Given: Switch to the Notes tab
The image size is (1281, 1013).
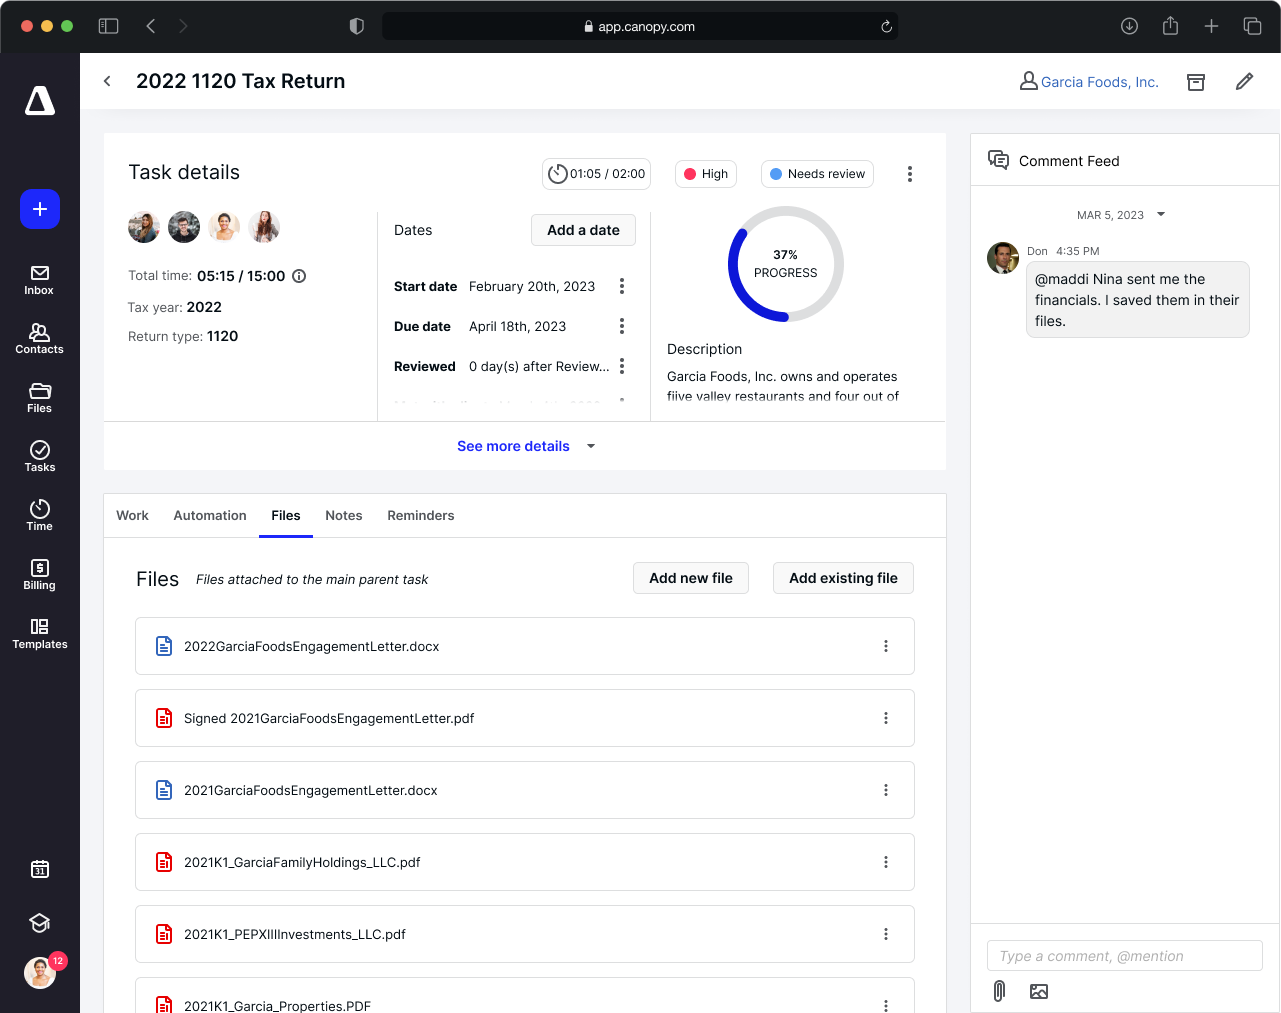Looking at the screenshot, I should click(x=343, y=516).
